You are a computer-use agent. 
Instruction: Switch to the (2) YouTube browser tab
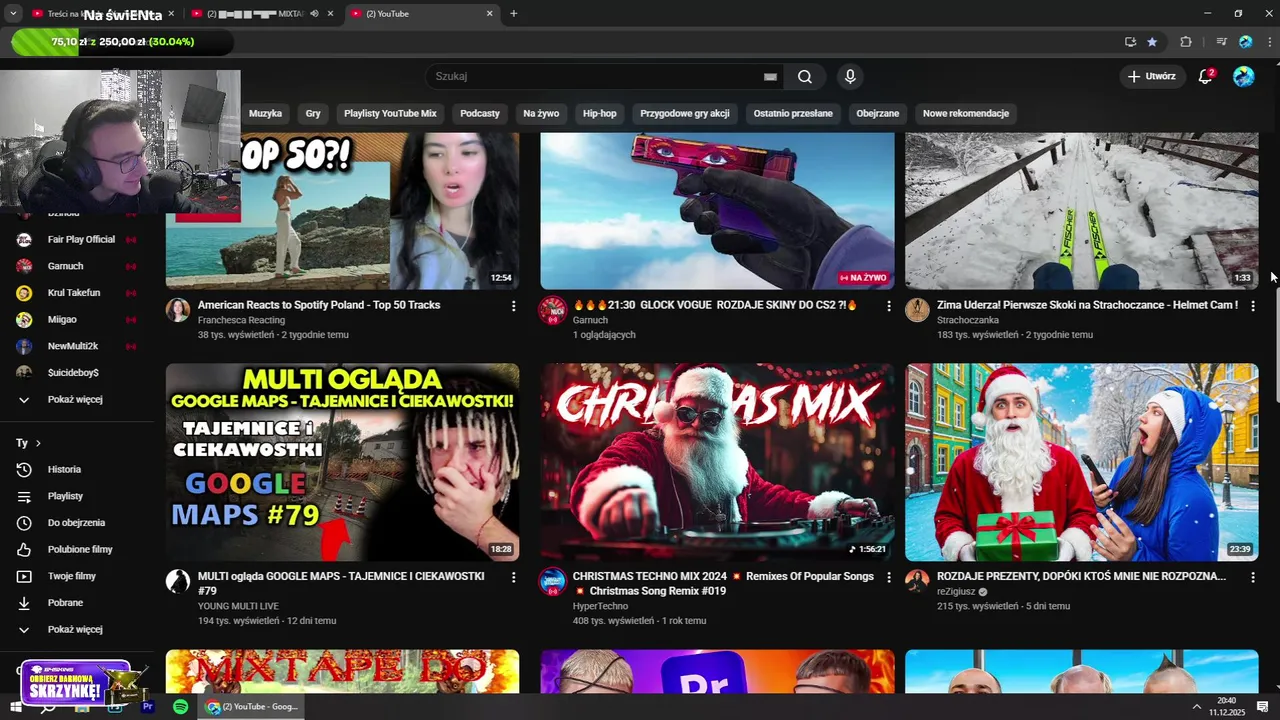click(420, 14)
